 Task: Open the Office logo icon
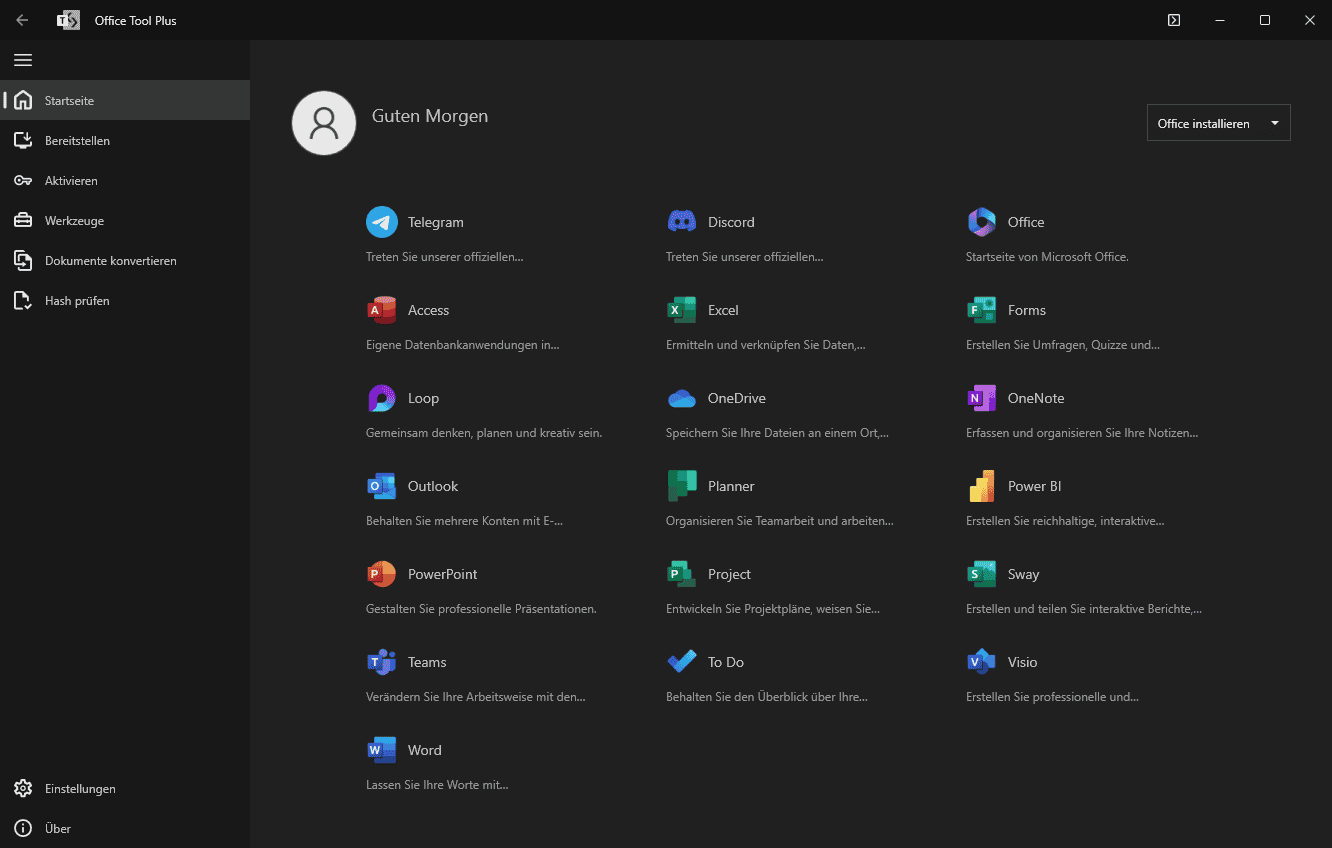point(982,222)
